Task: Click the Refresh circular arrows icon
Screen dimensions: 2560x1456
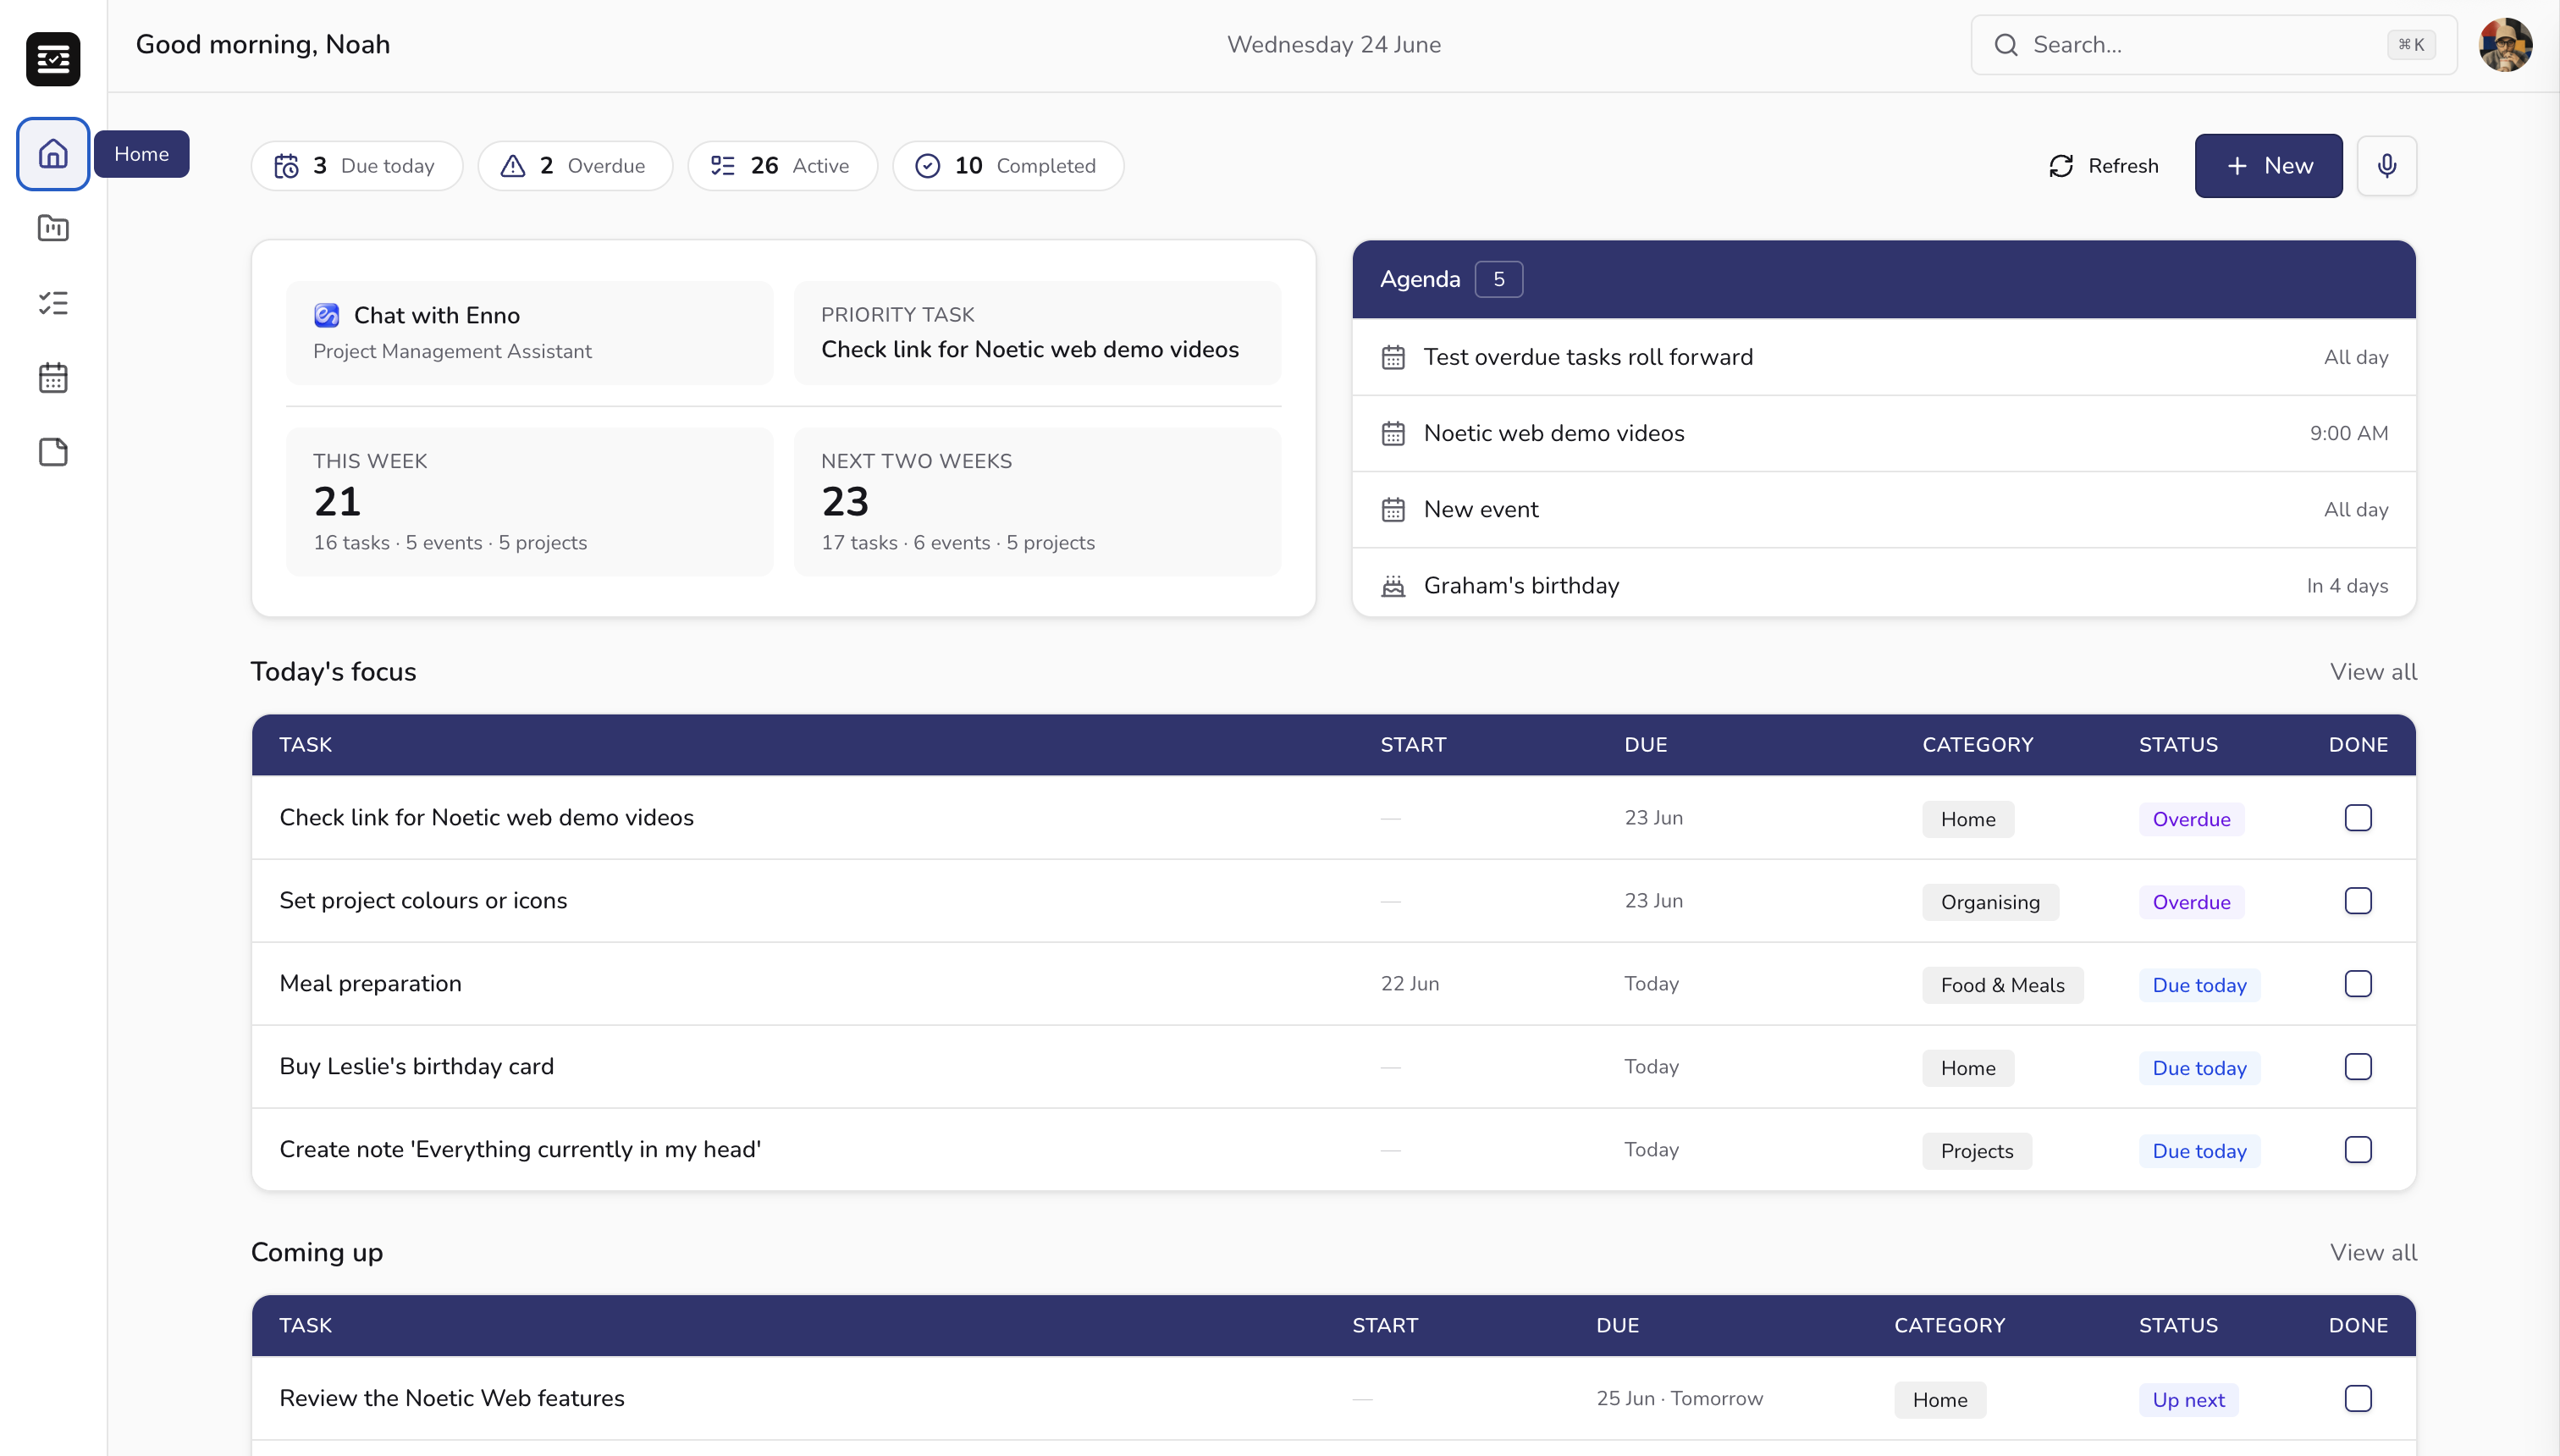Action: 2061,166
